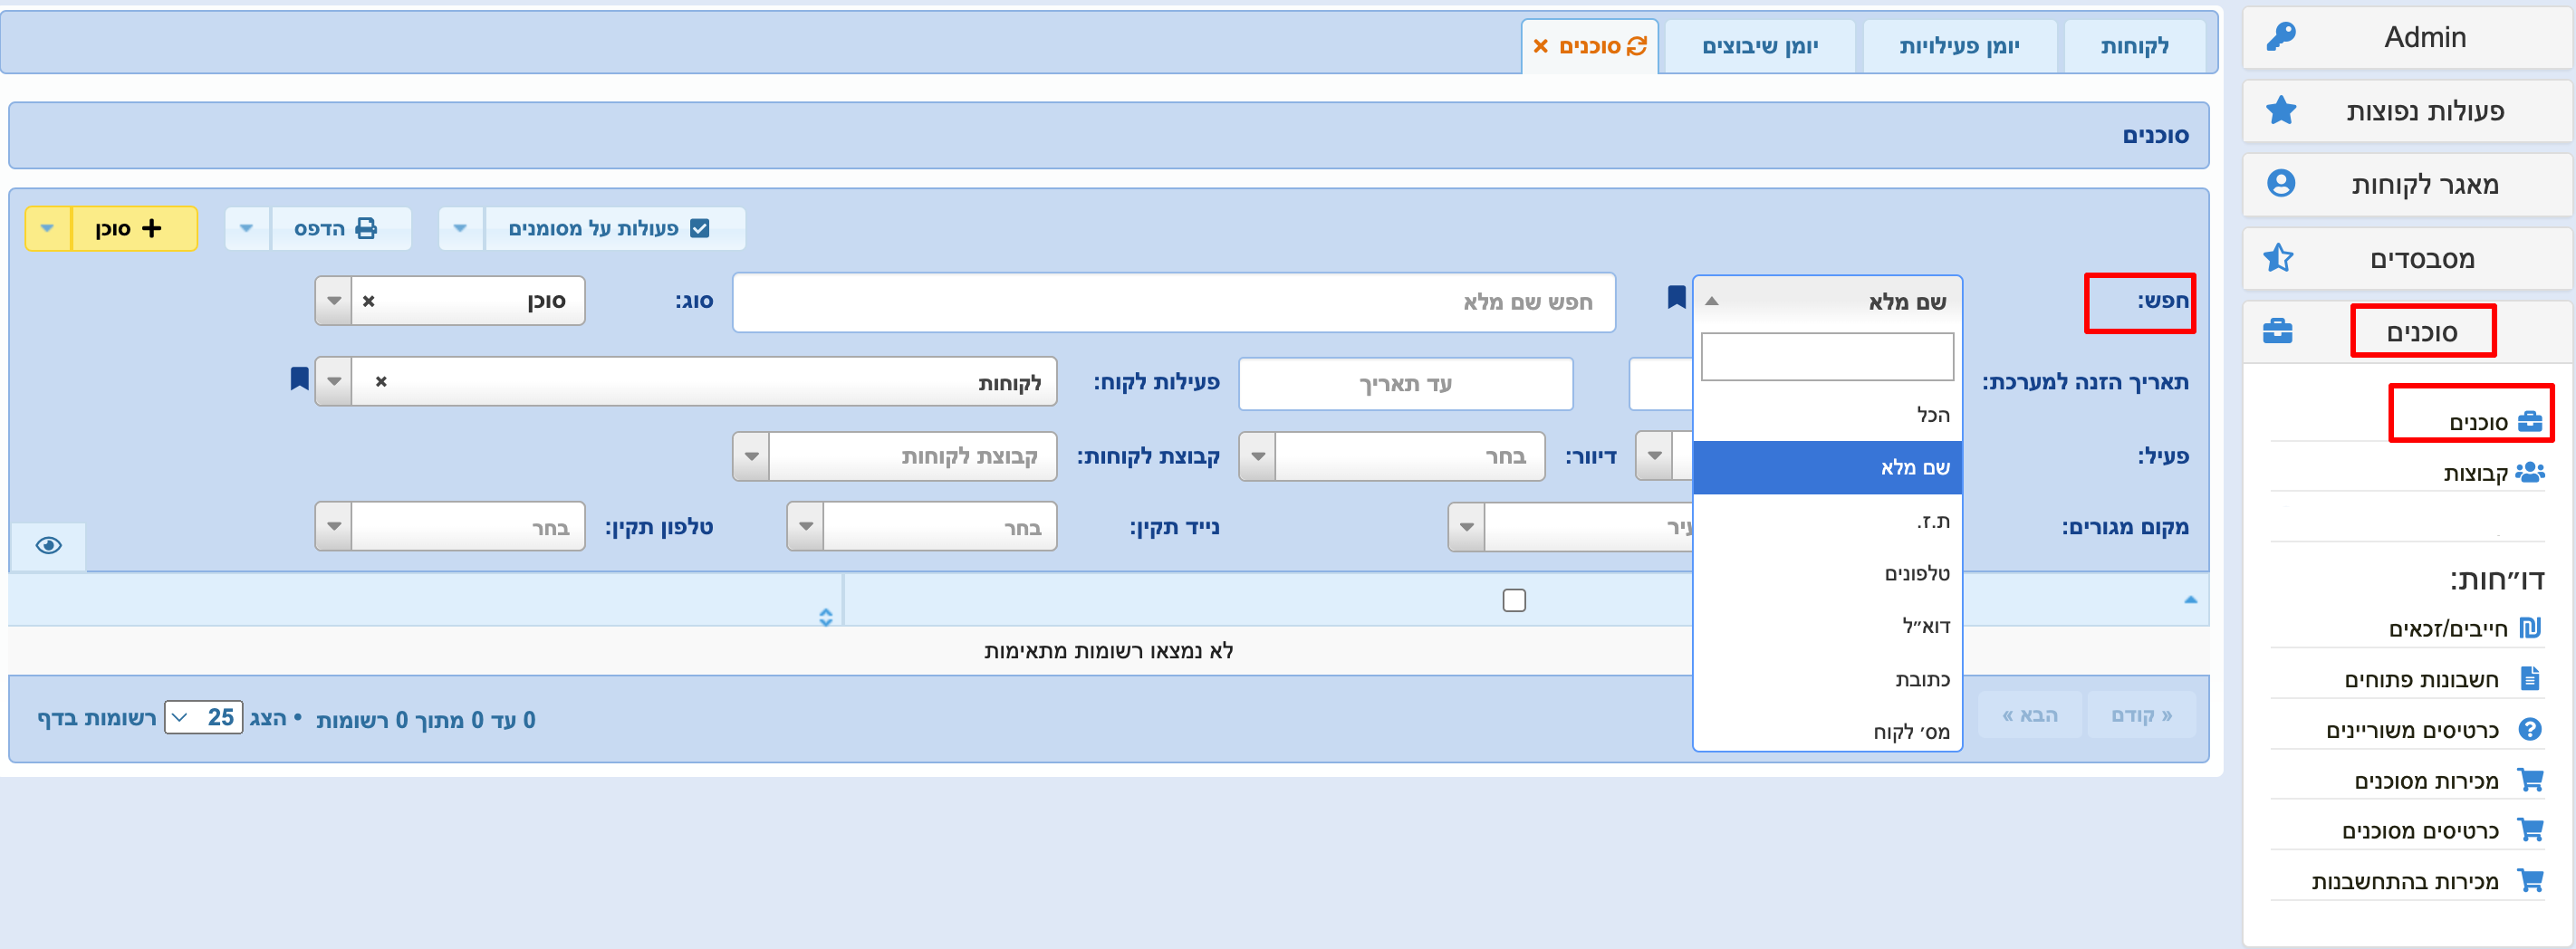This screenshot has height=949, width=2576.
Task: Click the sort arrows in the table header
Action: [825, 617]
